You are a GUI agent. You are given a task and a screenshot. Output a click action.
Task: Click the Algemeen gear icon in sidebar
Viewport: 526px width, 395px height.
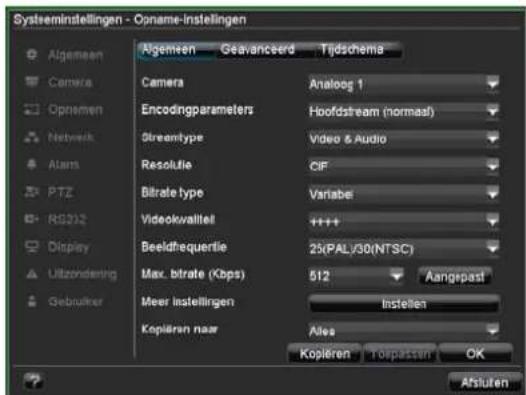coord(32,55)
